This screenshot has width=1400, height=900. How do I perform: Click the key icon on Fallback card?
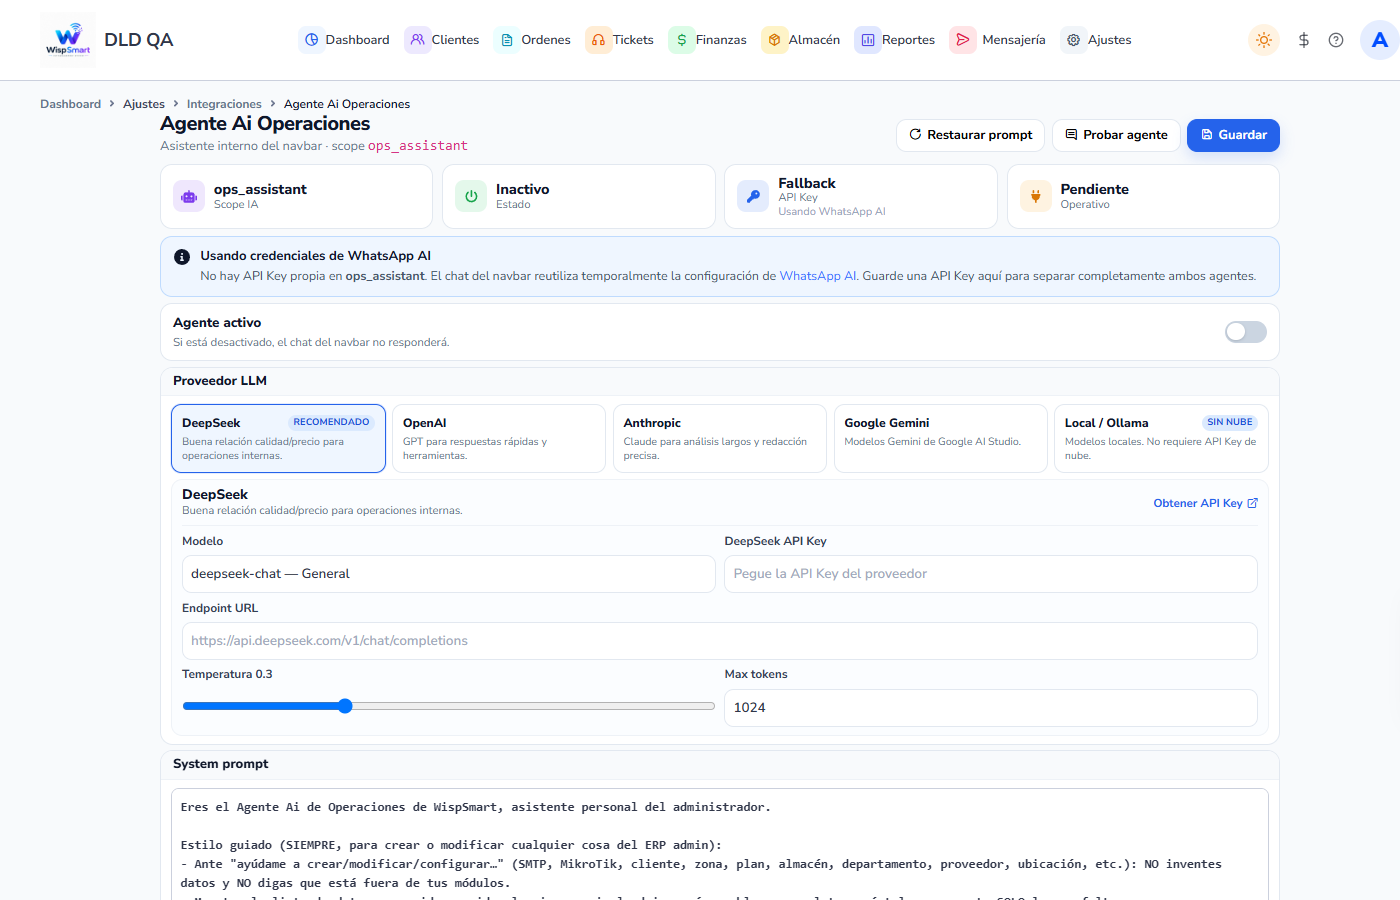[753, 196]
